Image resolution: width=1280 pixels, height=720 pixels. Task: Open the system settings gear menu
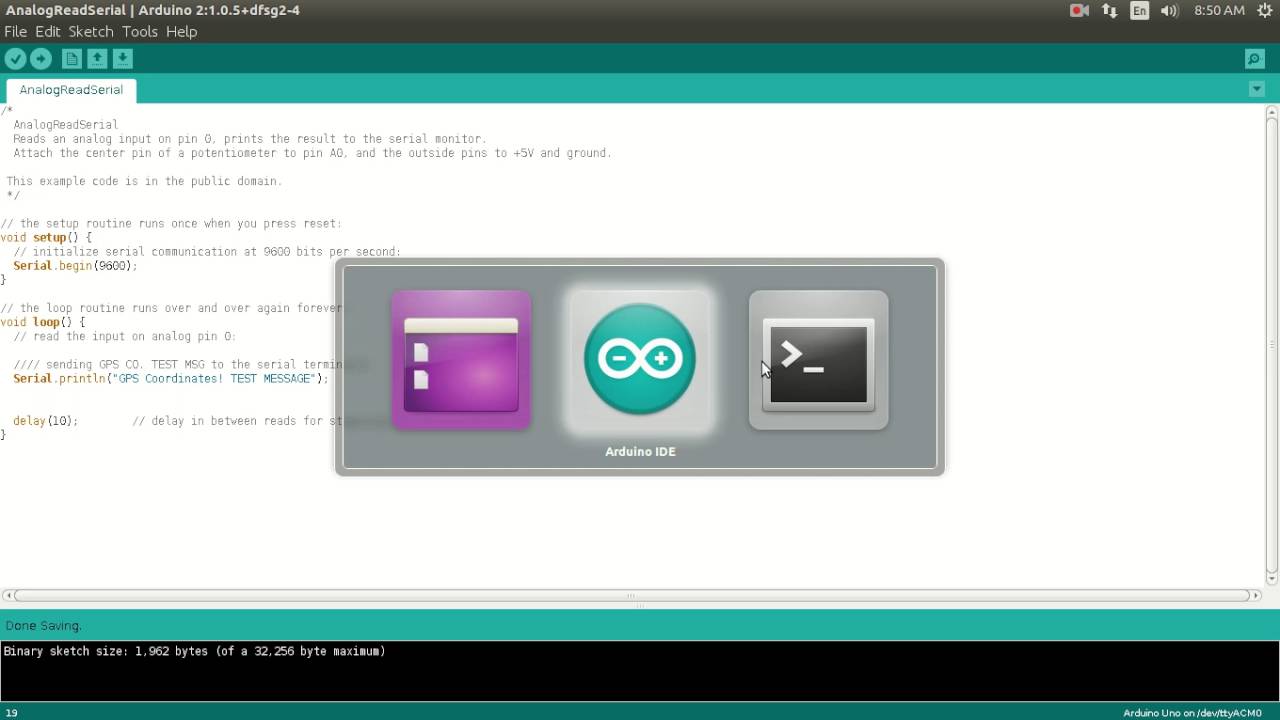click(x=1265, y=10)
